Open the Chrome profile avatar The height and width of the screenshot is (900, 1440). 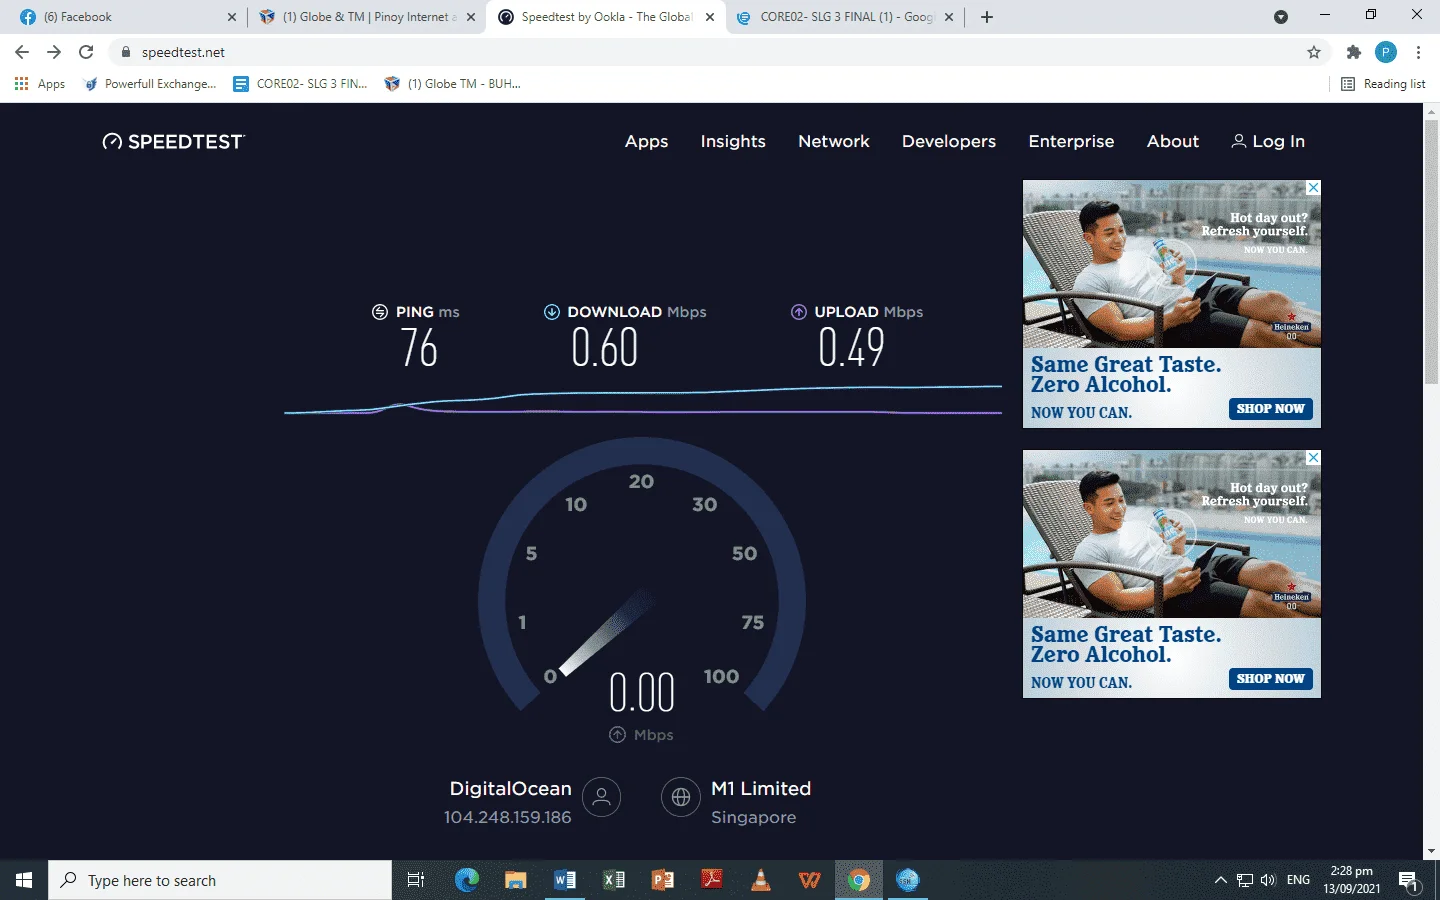click(1386, 52)
